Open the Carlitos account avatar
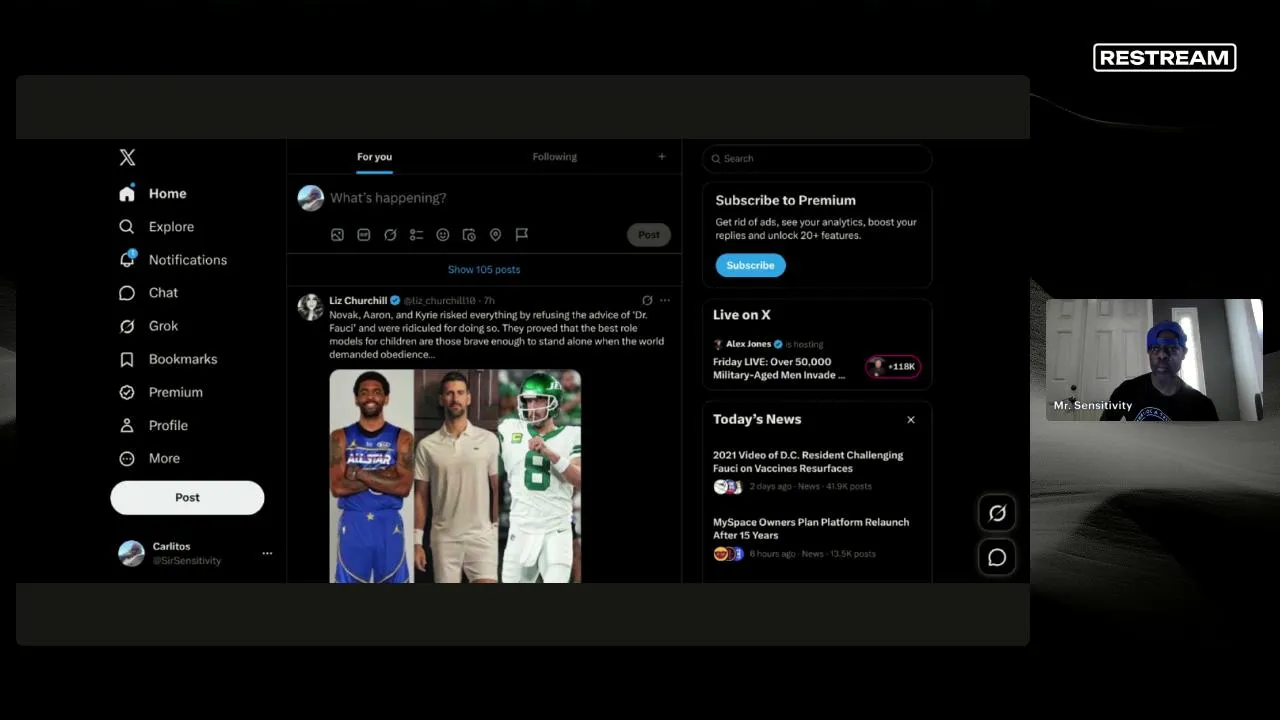Image resolution: width=1280 pixels, height=720 pixels. tap(131, 553)
